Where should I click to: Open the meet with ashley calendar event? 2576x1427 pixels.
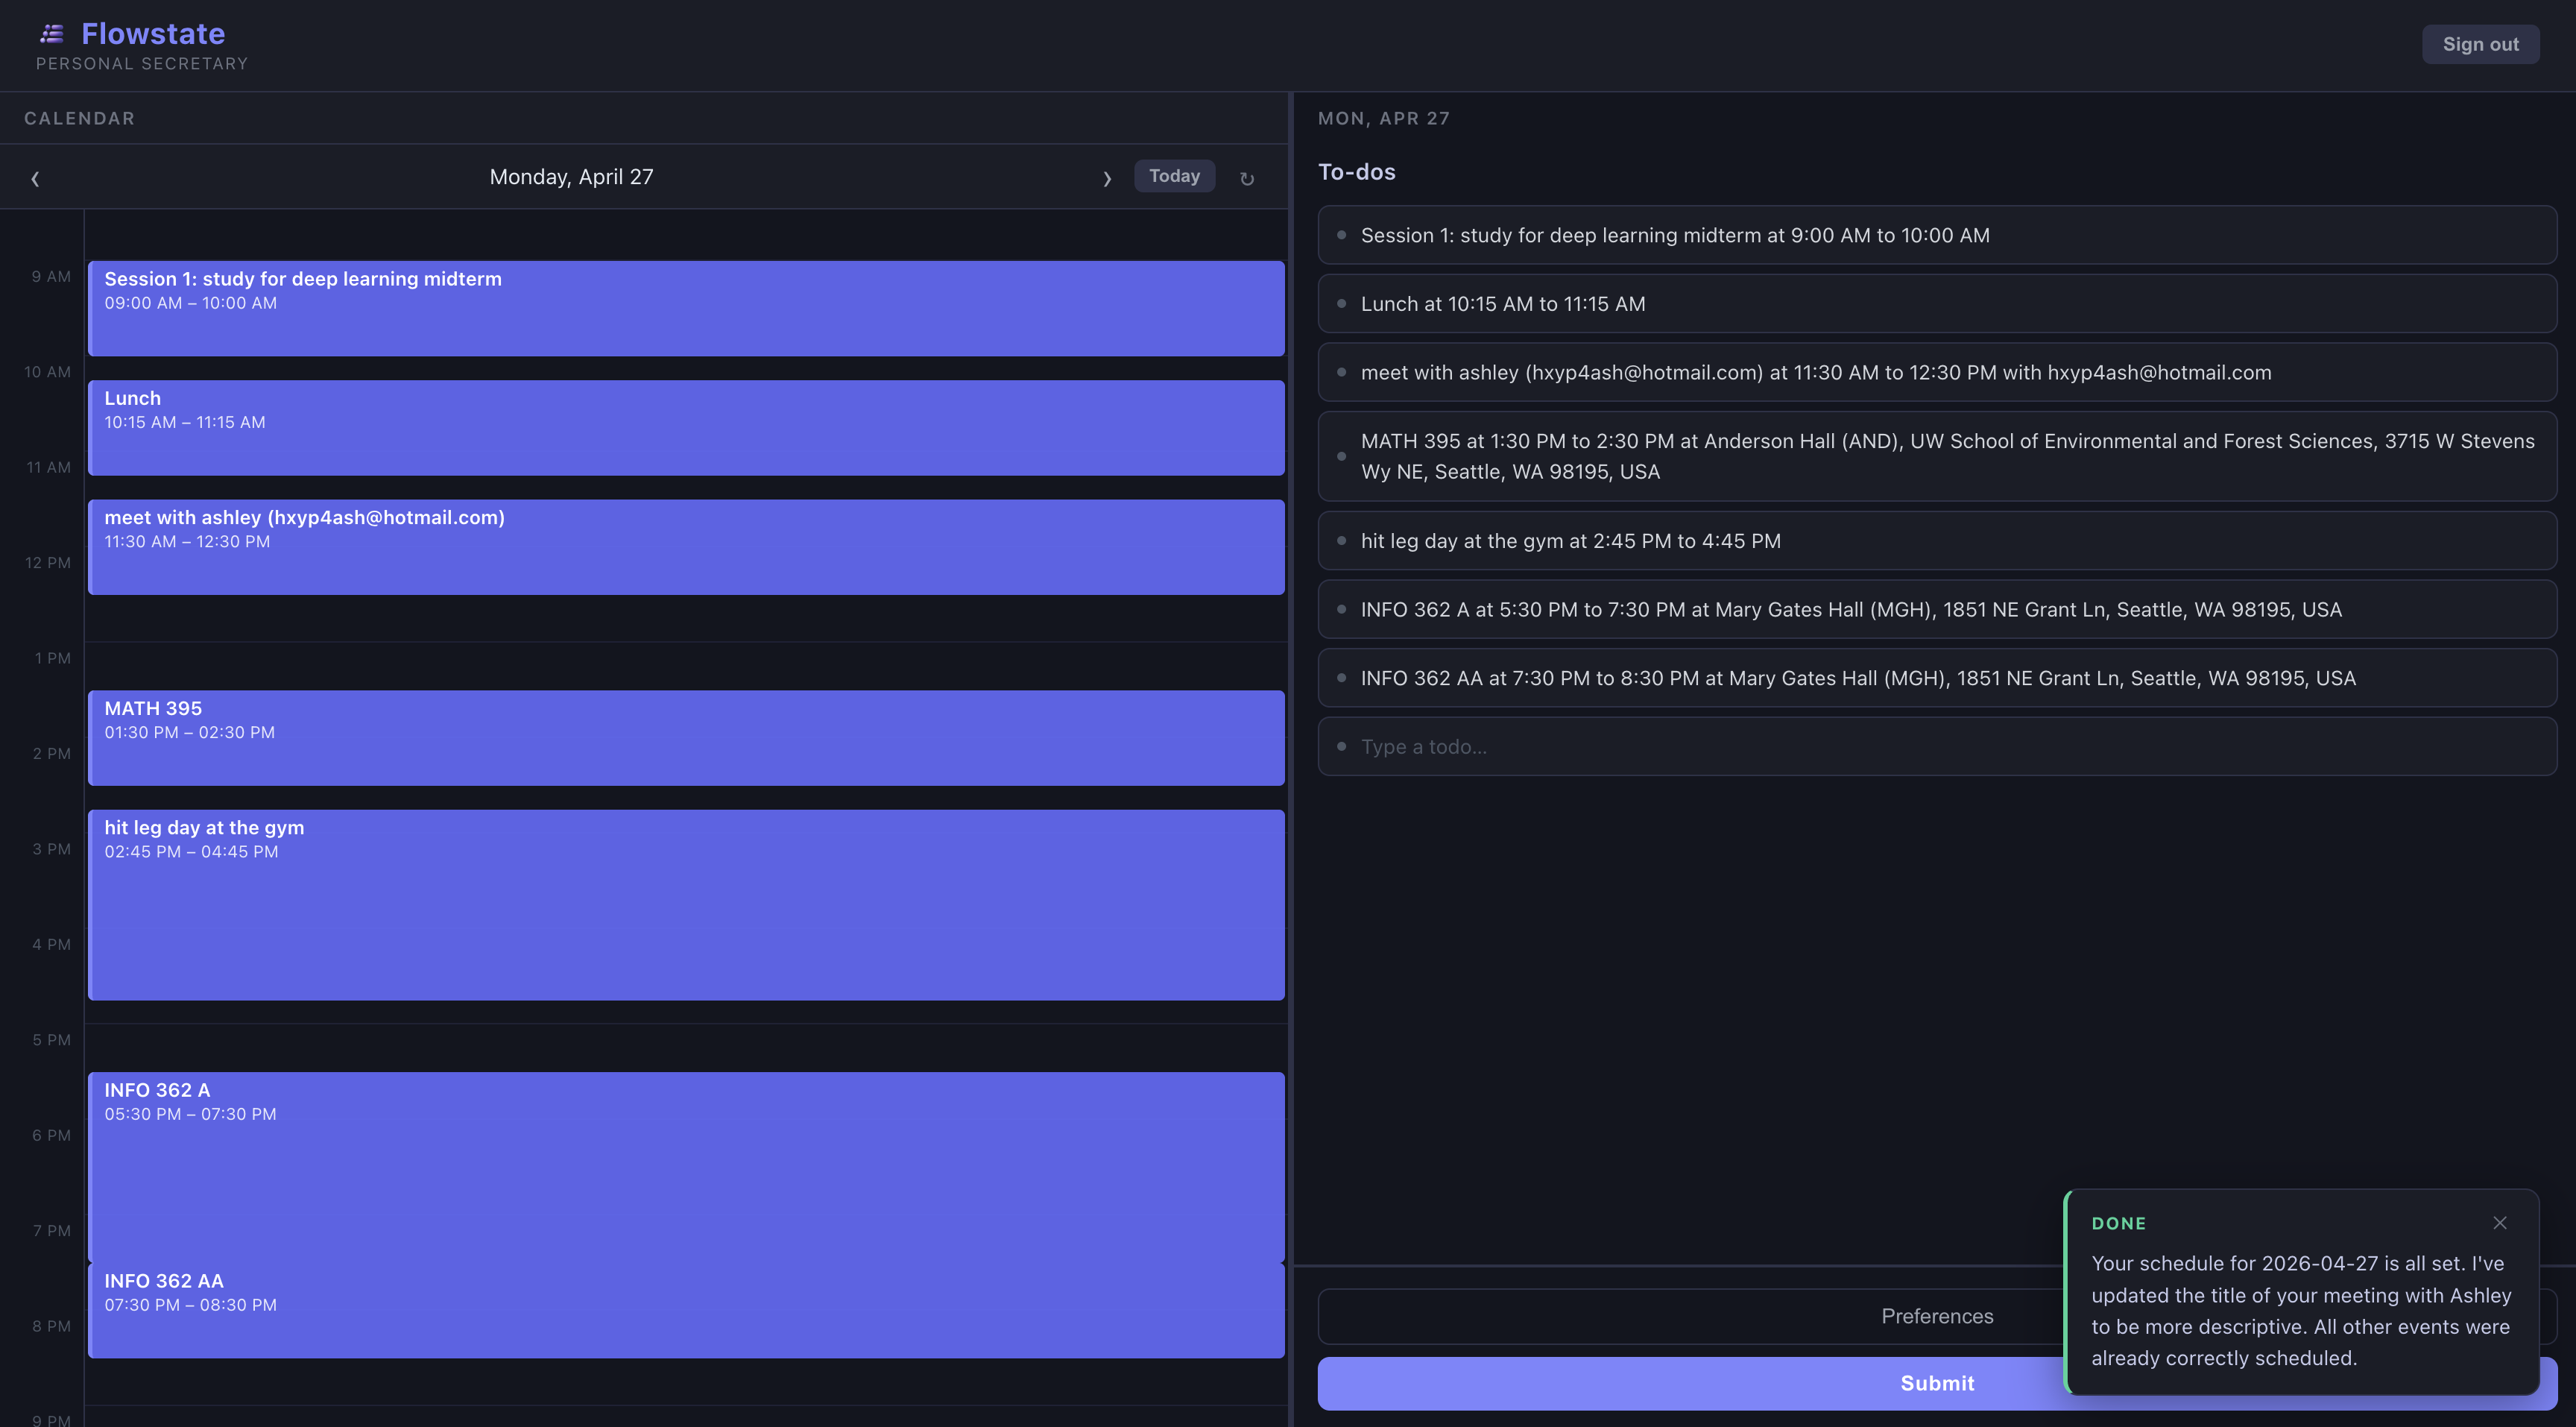[x=686, y=546]
